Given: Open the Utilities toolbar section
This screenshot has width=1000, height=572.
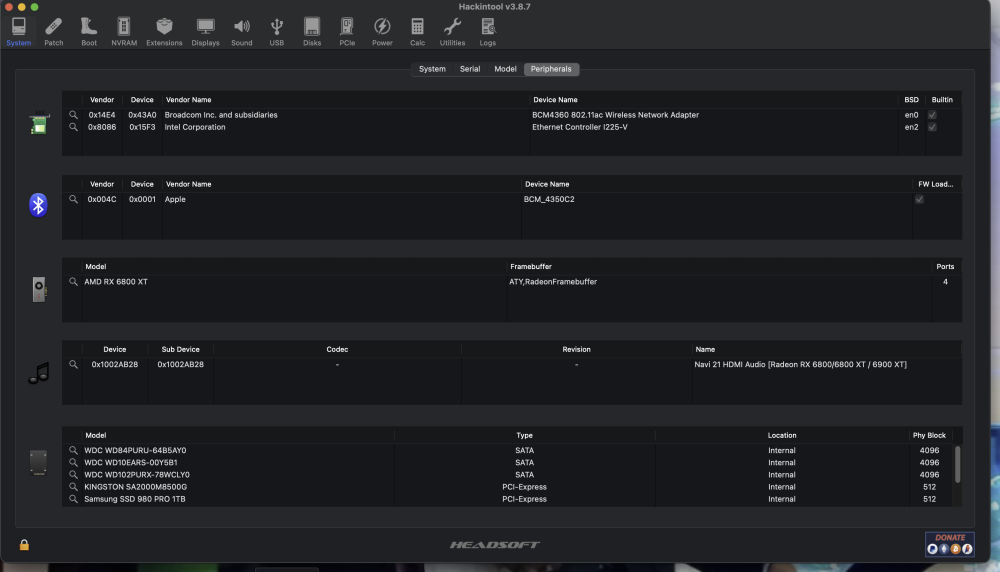Looking at the screenshot, I should [x=452, y=32].
